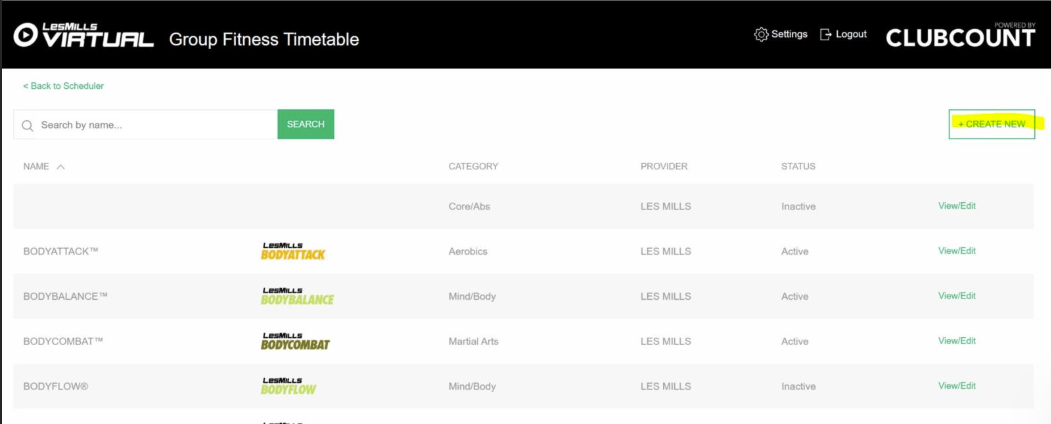Viewport: 1051px width, 424px height.
Task: Click the Aerobics category cell
Action: pyautogui.click(x=468, y=251)
